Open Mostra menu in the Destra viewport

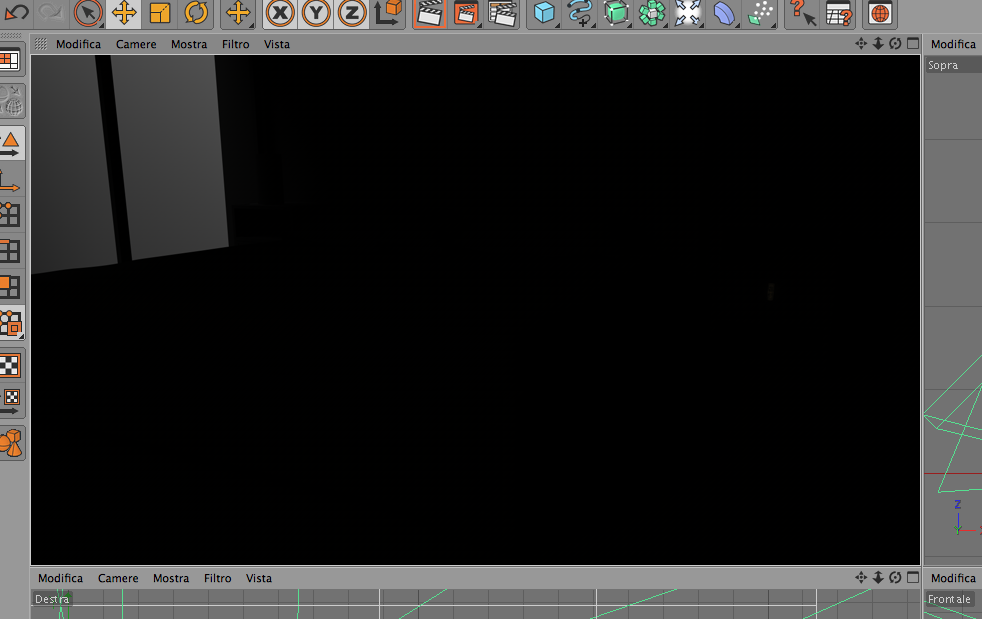[x=171, y=578]
